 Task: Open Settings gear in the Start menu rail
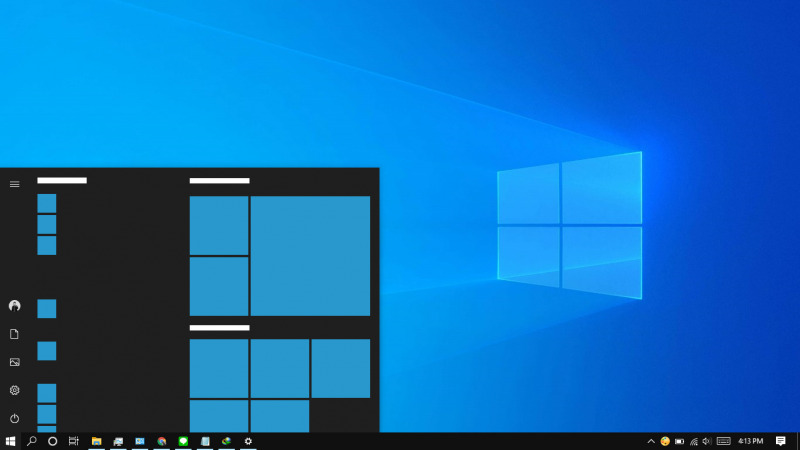(14, 390)
